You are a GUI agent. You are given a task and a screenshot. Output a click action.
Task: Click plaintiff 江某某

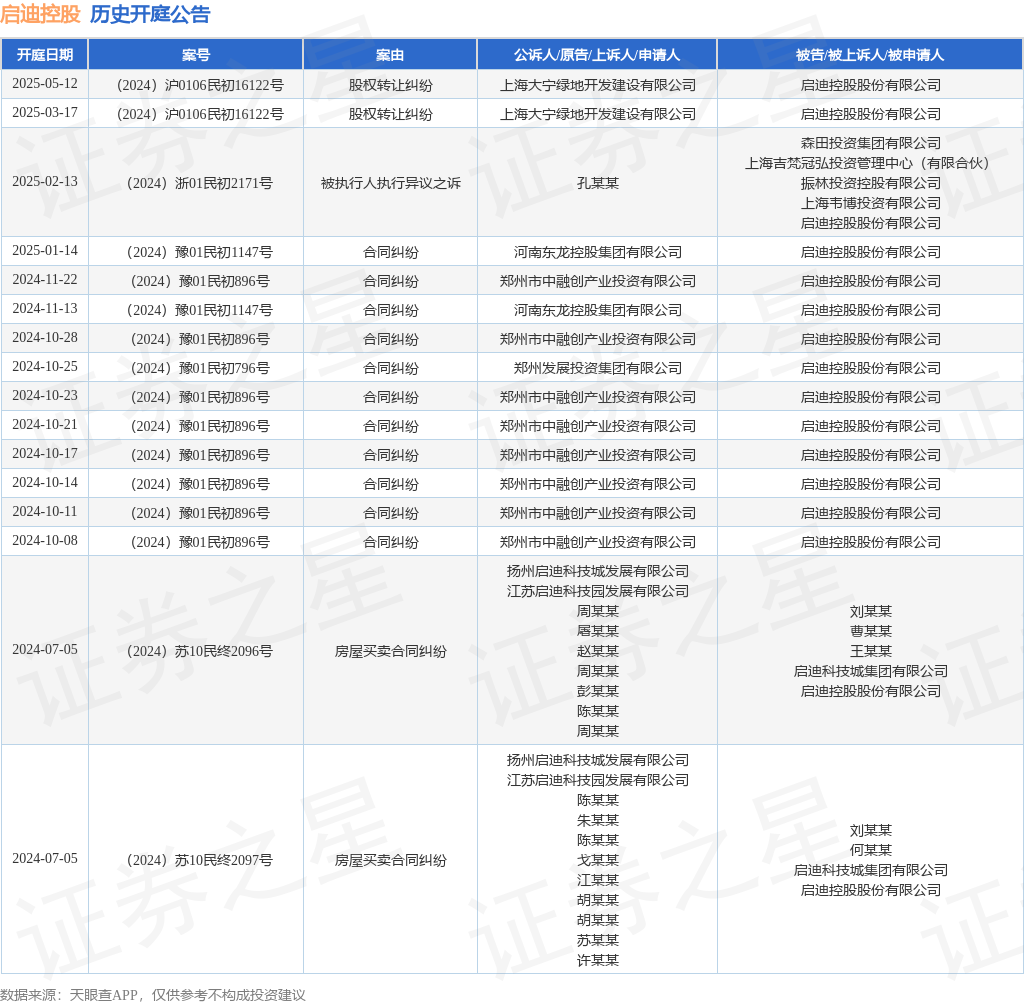click(x=598, y=881)
